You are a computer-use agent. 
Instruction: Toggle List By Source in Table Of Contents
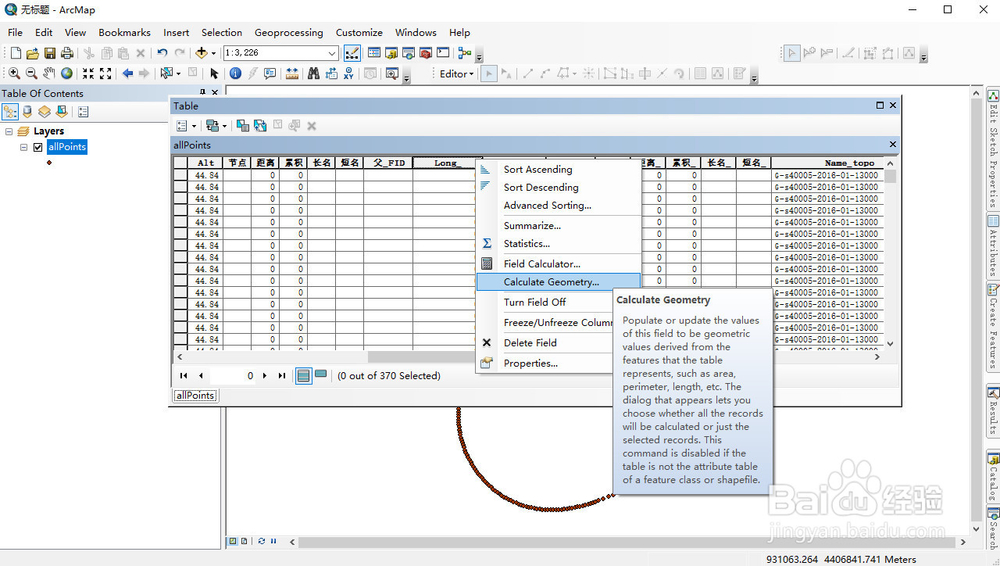[x=27, y=112]
